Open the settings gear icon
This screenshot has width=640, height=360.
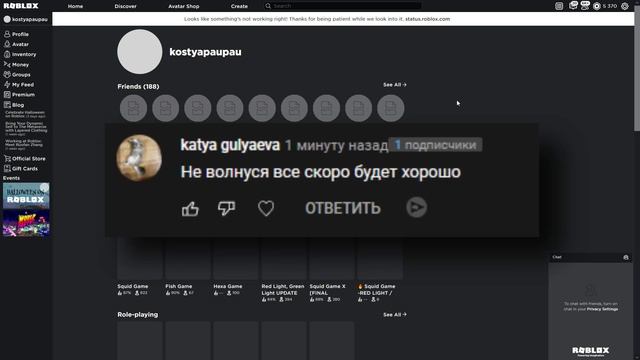point(624,6)
